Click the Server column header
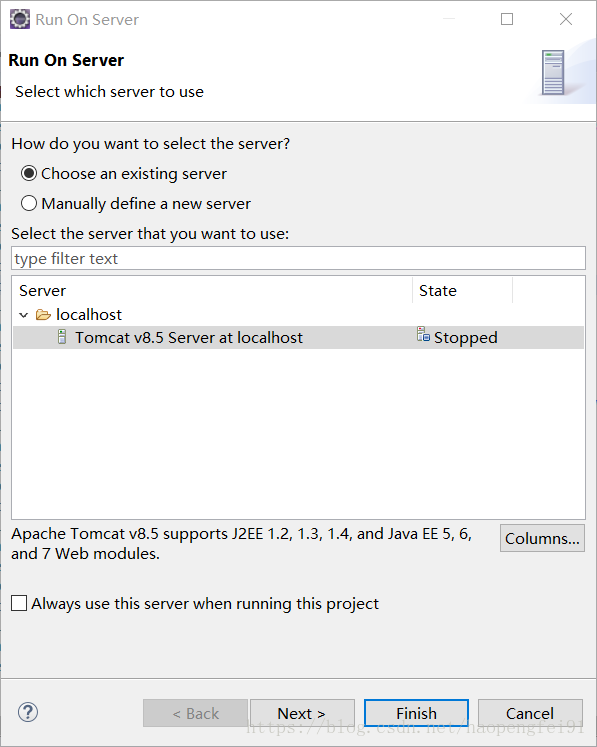This screenshot has width=597, height=747. (212, 290)
